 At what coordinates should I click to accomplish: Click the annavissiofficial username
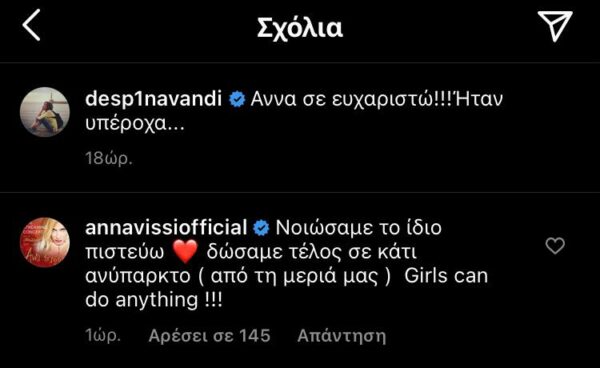tap(166, 228)
